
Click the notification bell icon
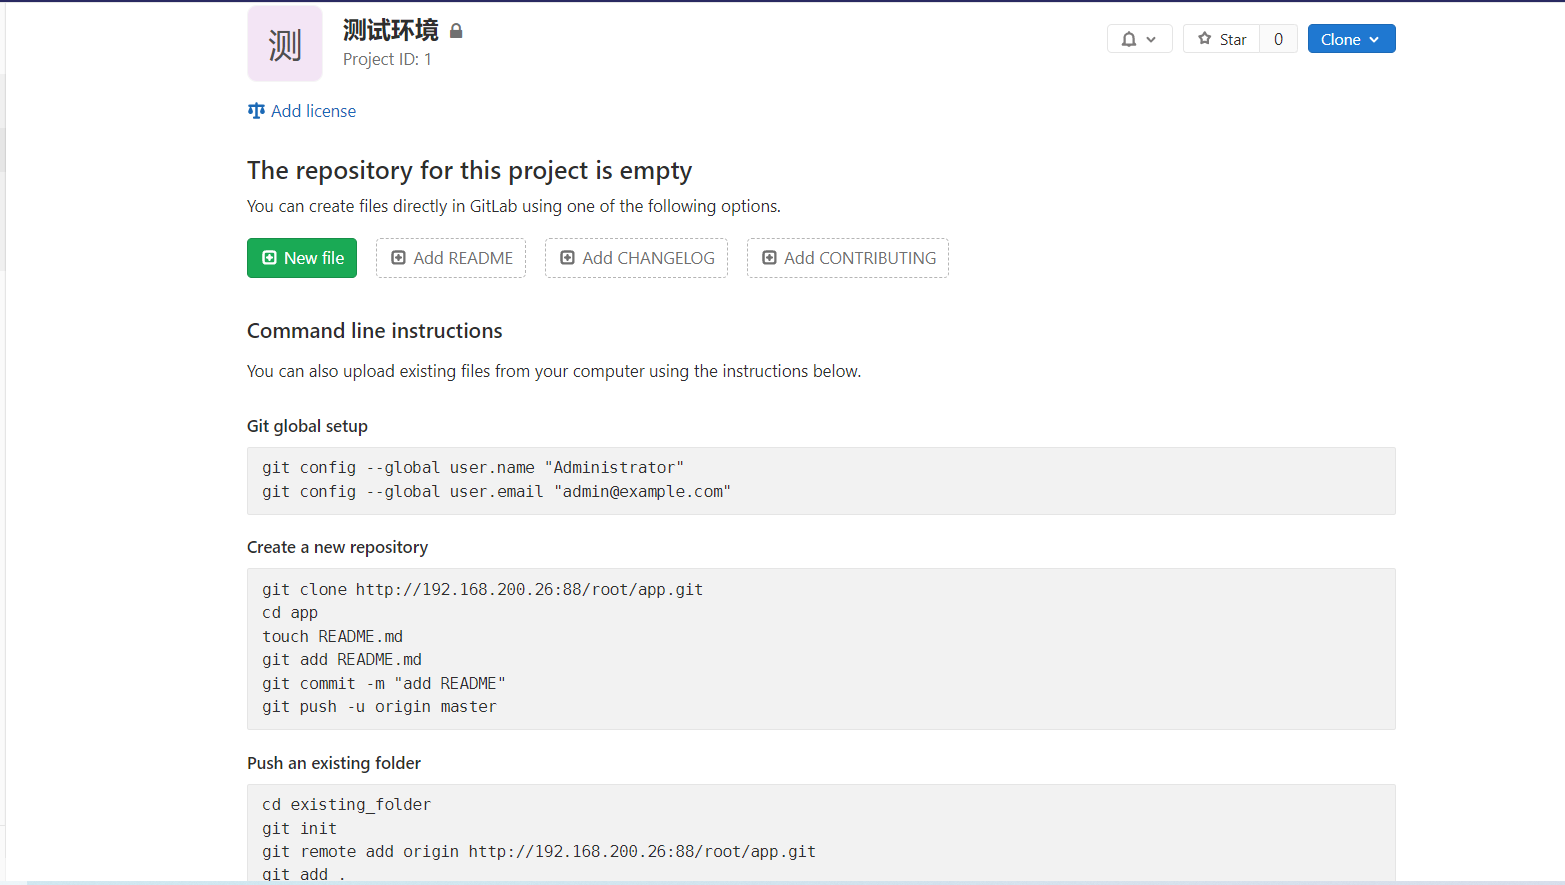[1129, 39]
